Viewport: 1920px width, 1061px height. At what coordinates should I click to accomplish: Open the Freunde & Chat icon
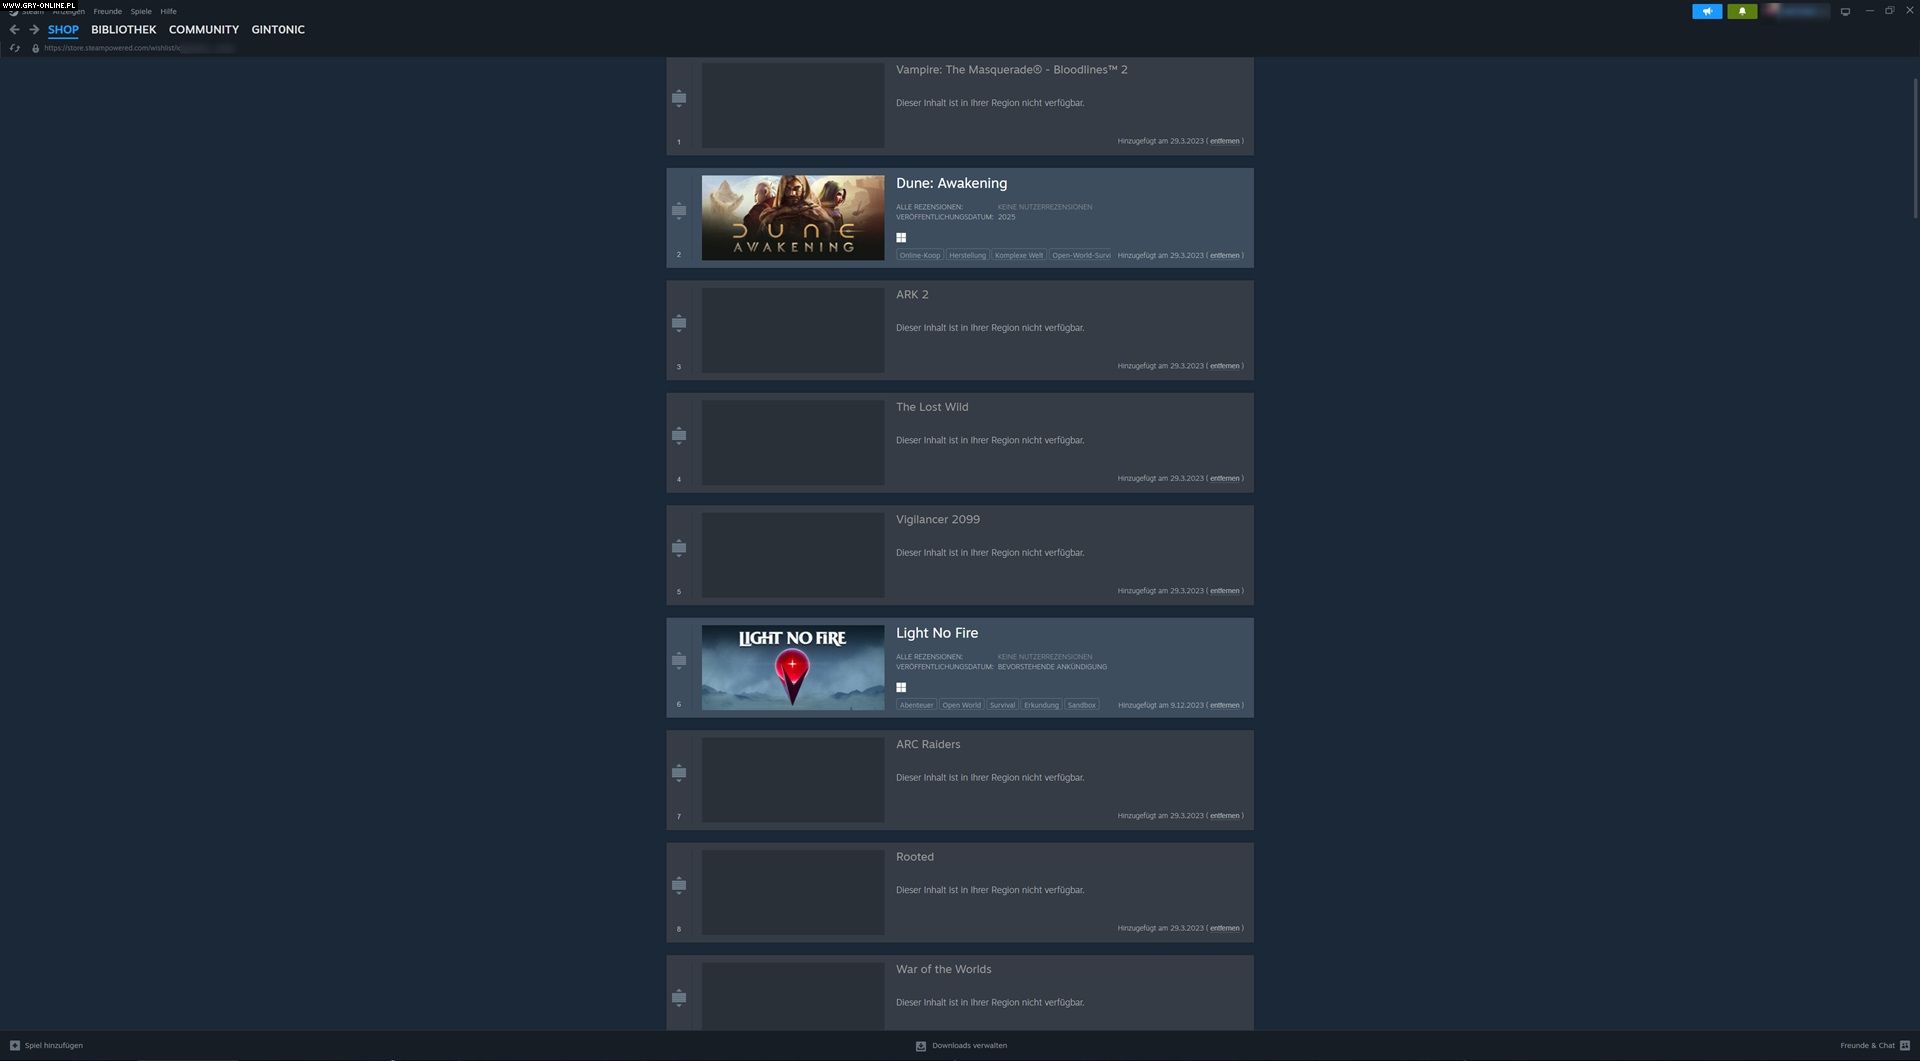1904,1045
